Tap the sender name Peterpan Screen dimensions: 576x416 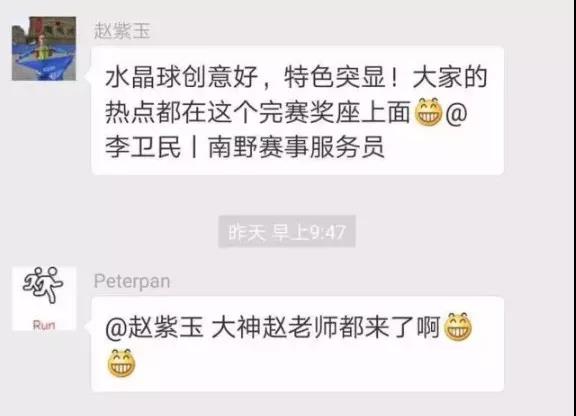coord(132,281)
